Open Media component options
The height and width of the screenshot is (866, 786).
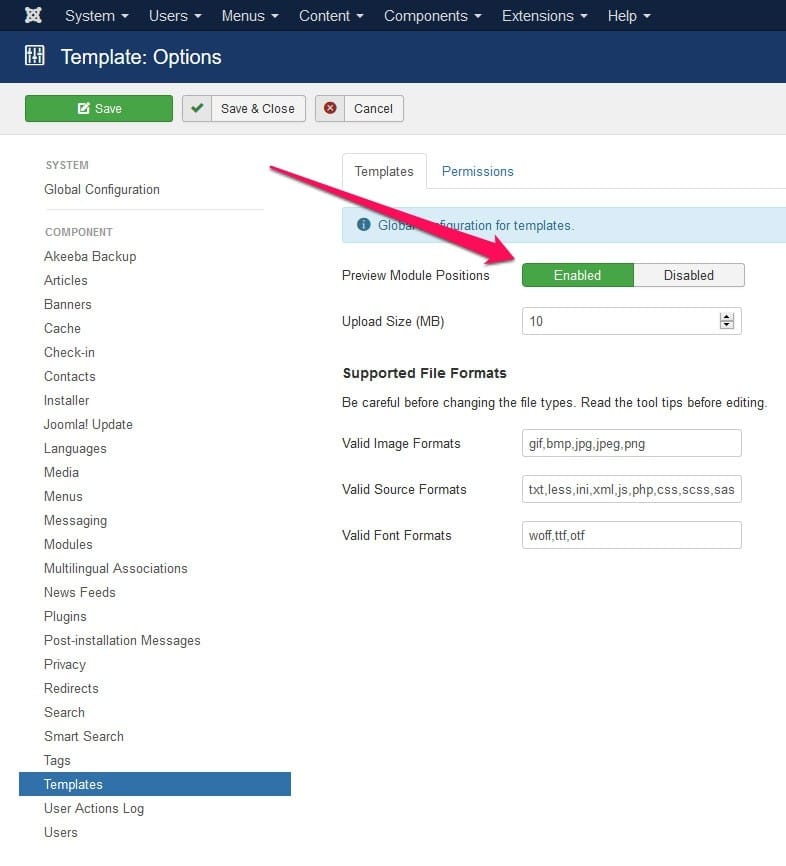[x=61, y=472]
